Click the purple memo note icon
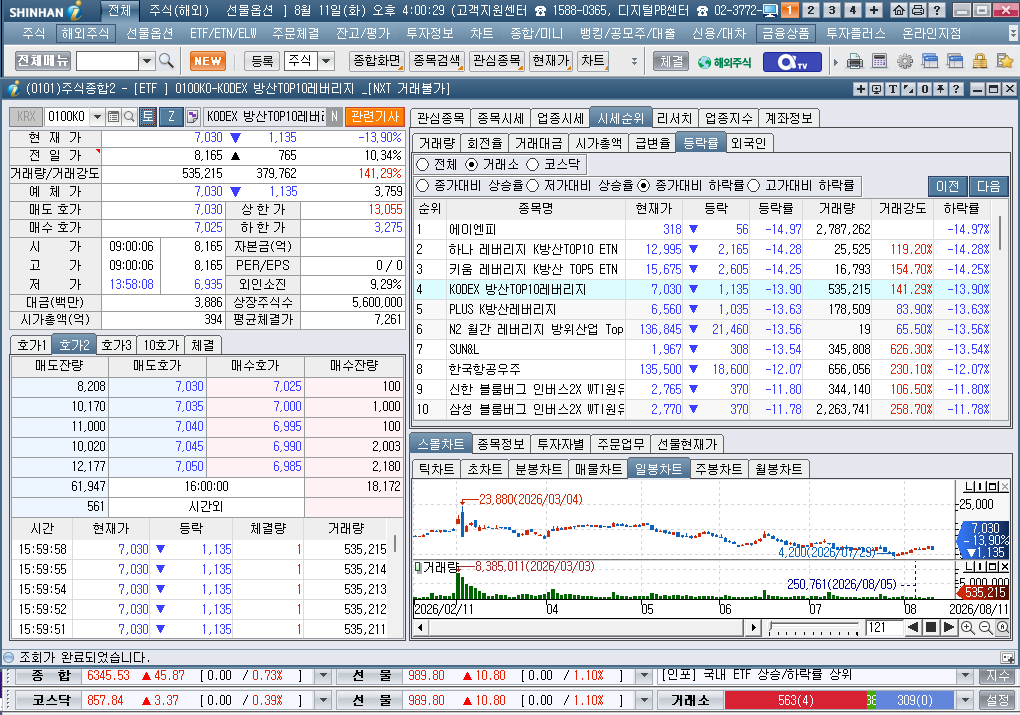 tap(192, 116)
